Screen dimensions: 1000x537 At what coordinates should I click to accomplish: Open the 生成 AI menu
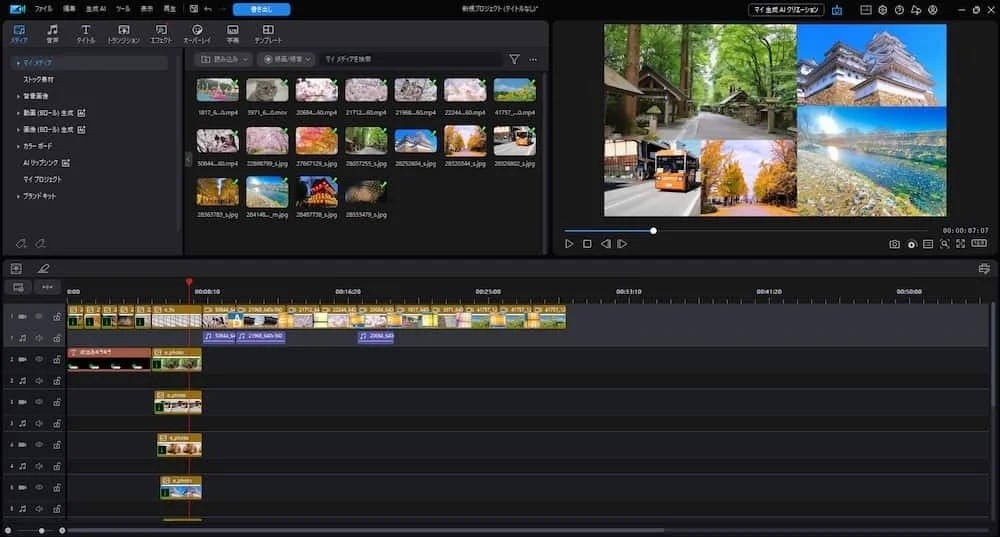(x=96, y=9)
